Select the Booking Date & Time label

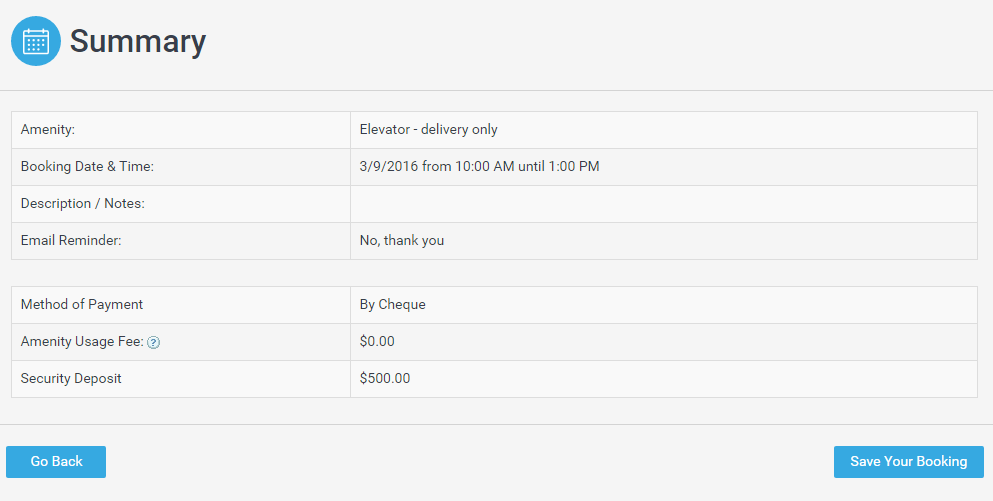point(87,166)
